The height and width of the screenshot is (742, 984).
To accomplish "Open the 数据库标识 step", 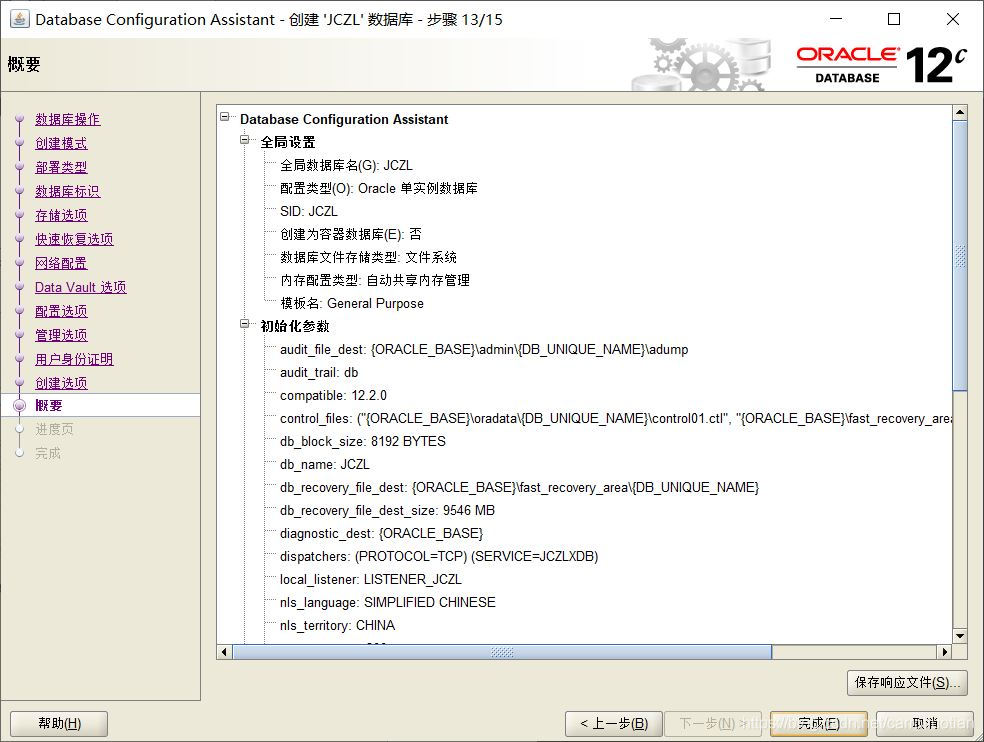I will (x=67, y=191).
